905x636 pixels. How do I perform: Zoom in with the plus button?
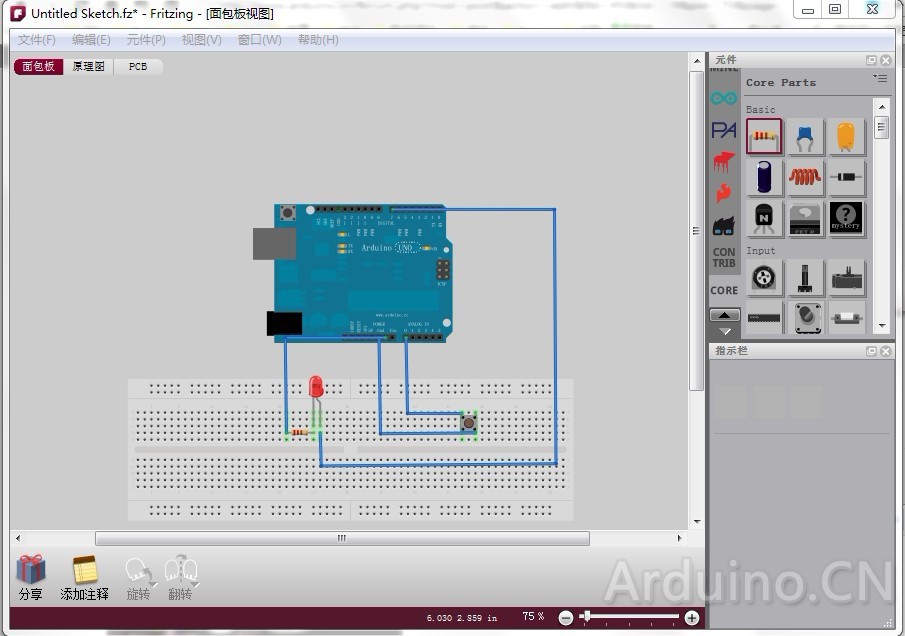(x=691, y=618)
